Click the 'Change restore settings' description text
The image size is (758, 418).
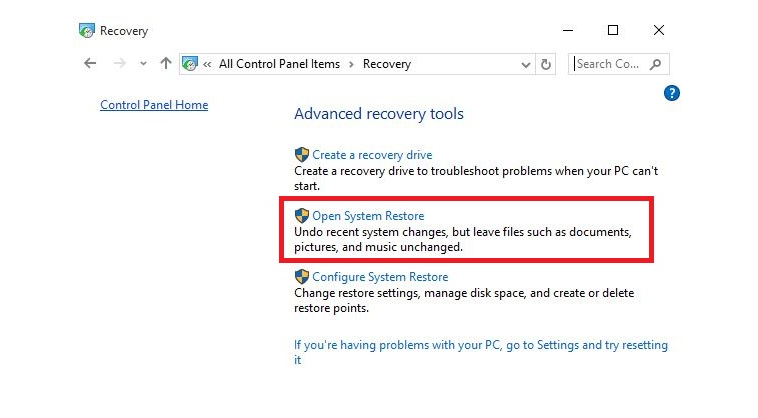pyautogui.click(x=464, y=300)
